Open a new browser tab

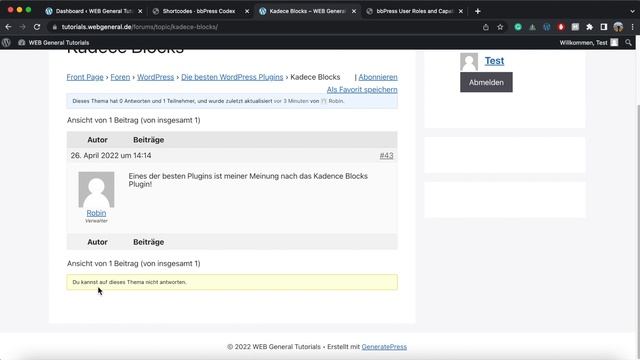coord(478,11)
